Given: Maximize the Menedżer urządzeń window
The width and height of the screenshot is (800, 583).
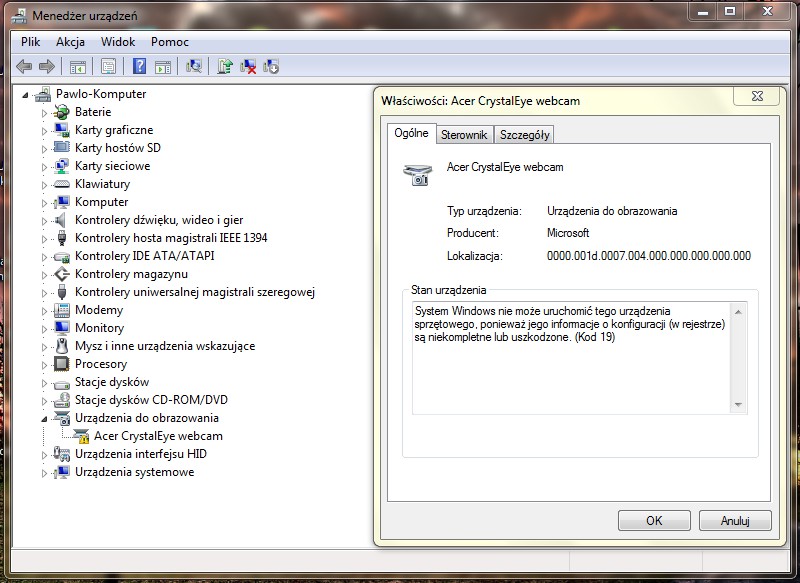Looking at the screenshot, I should [x=730, y=11].
